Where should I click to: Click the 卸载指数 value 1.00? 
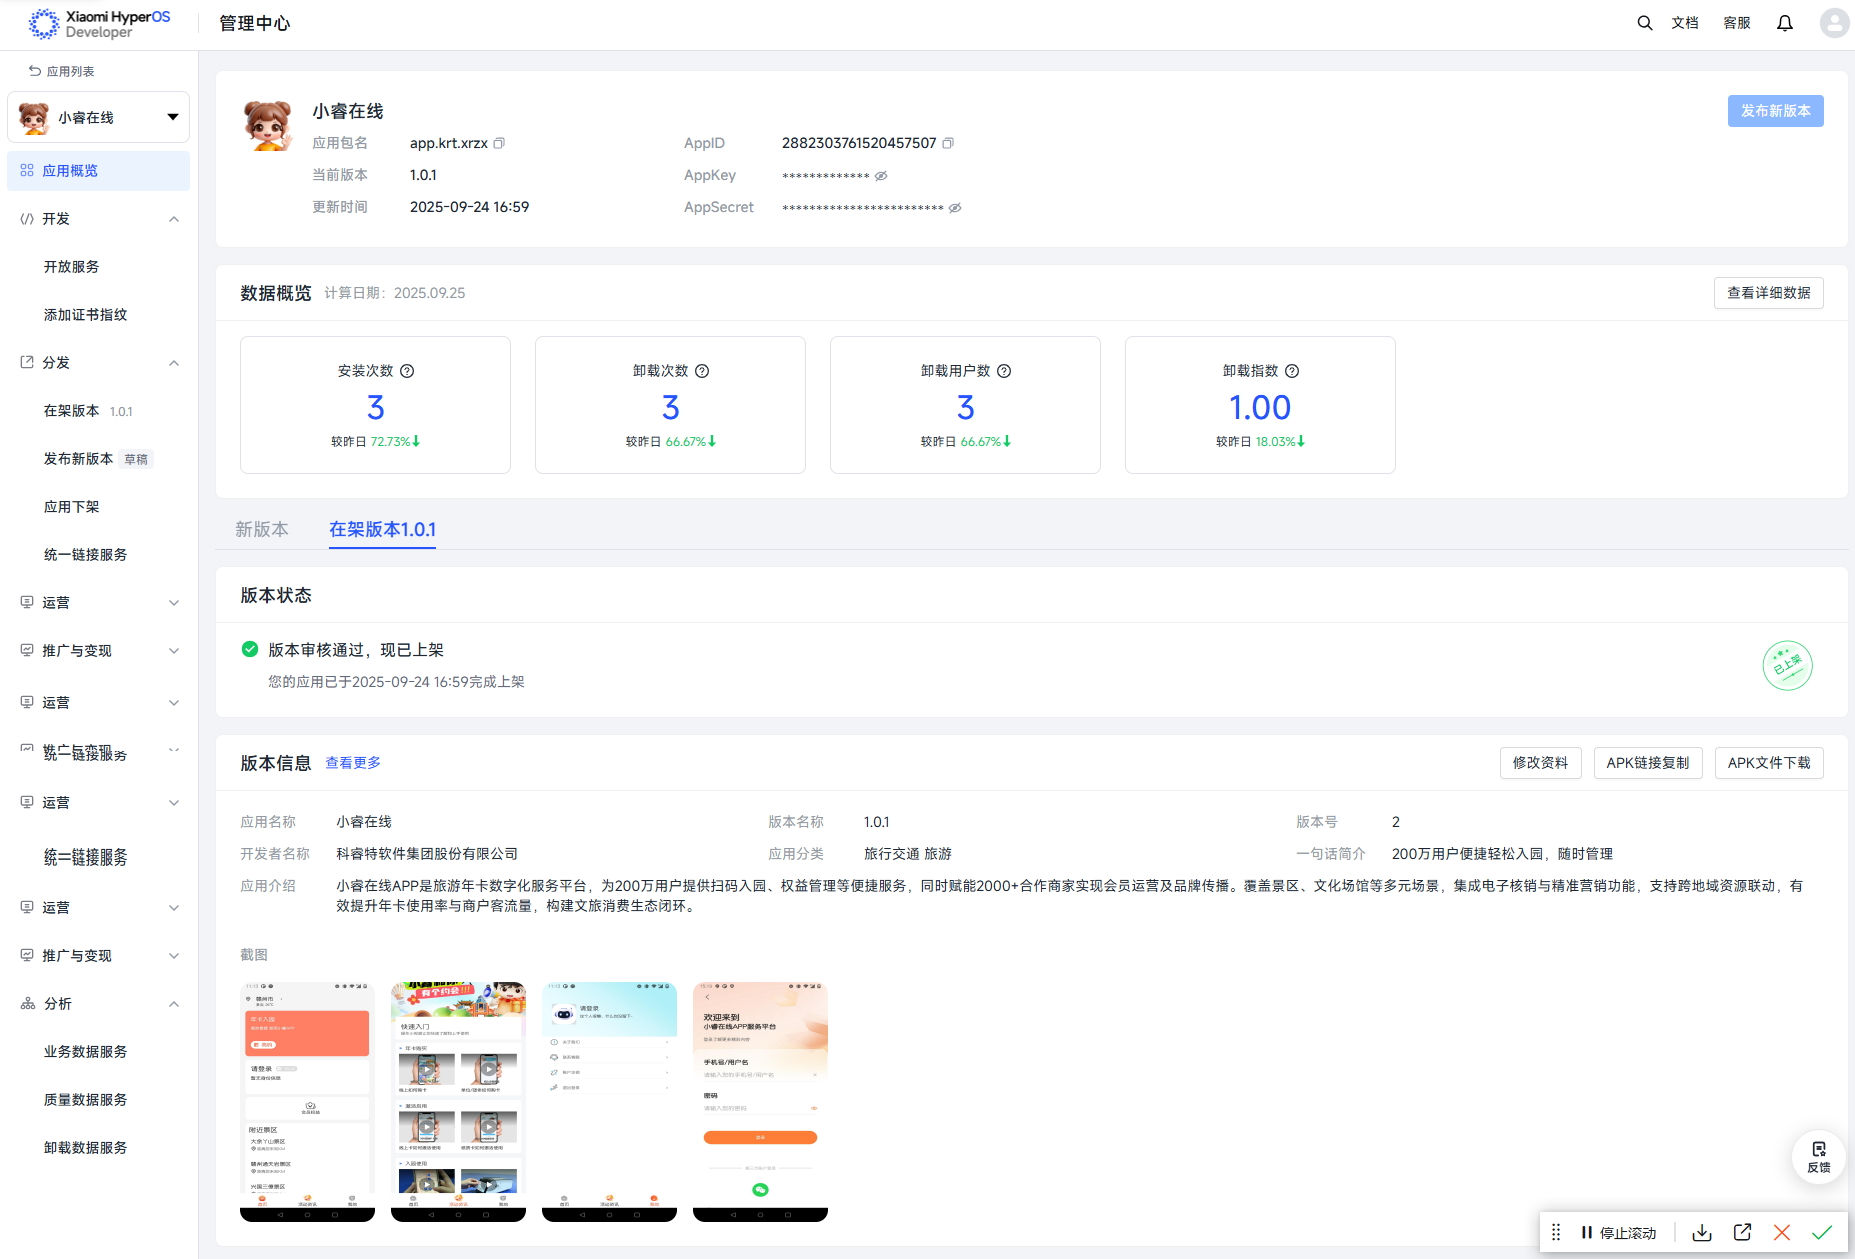coord(1260,408)
